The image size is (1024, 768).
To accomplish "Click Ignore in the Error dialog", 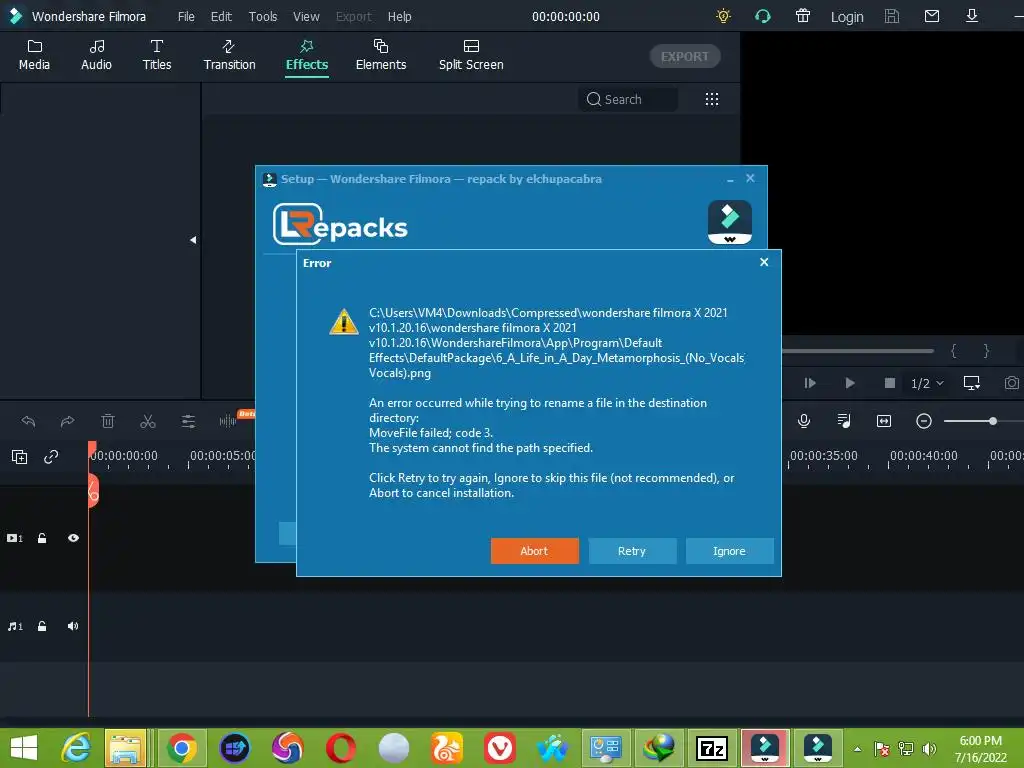I will click(729, 551).
